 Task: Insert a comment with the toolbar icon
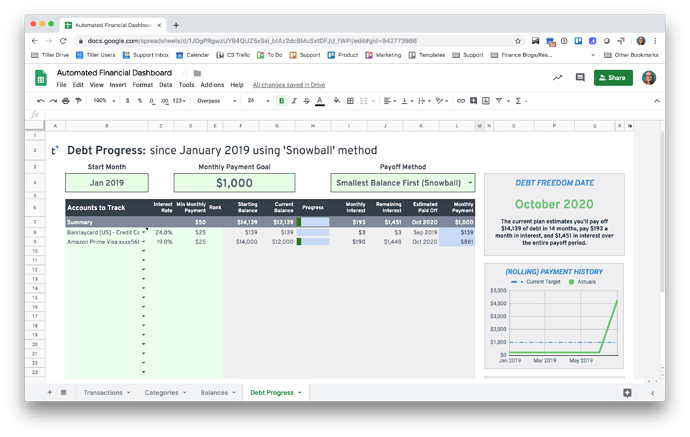[x=473, y=101]
